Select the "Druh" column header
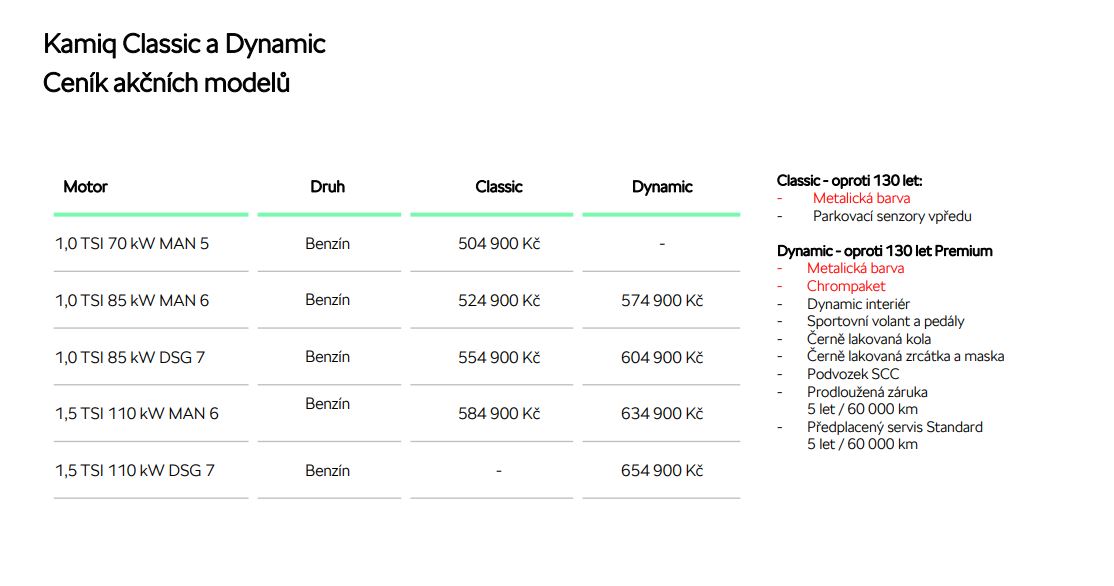The height and width of the screenshot is (586, 1114). pos(327,187)
